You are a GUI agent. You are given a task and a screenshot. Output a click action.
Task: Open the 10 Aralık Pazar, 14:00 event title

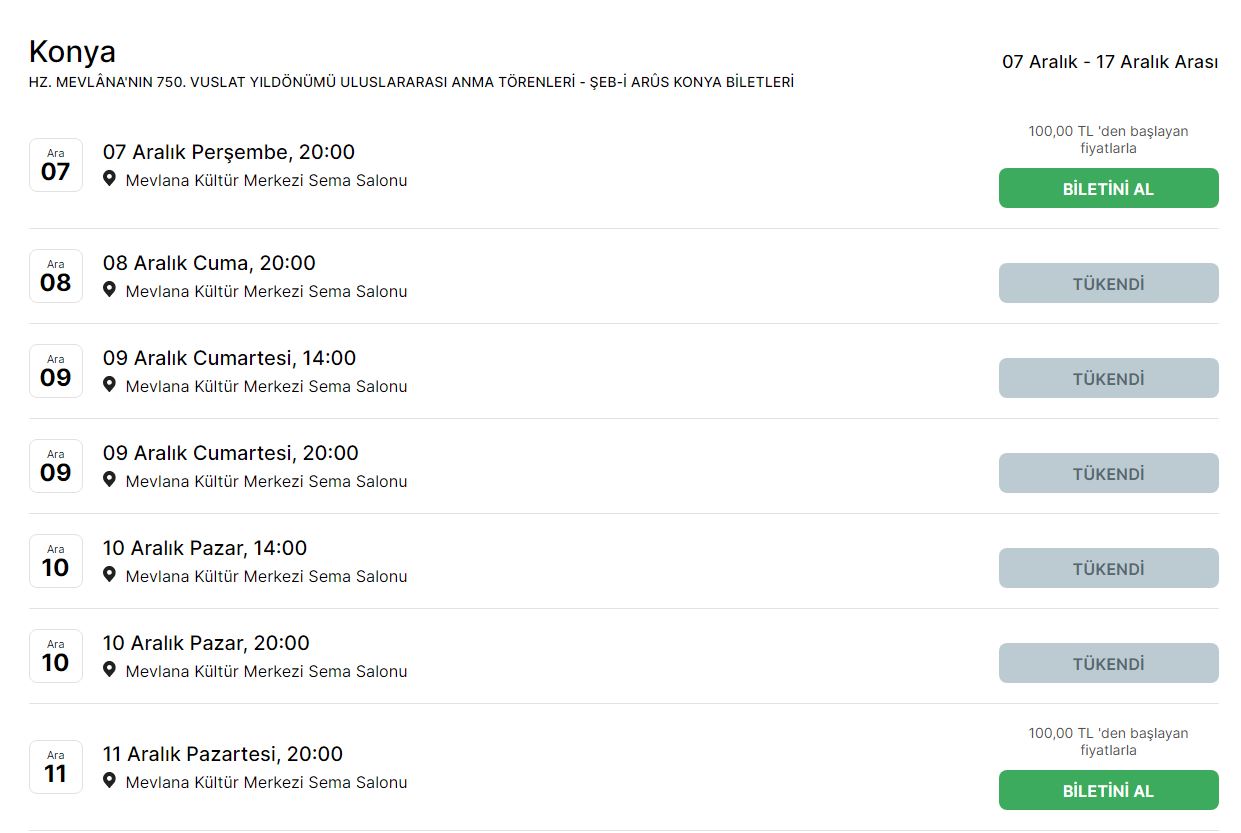205,548
